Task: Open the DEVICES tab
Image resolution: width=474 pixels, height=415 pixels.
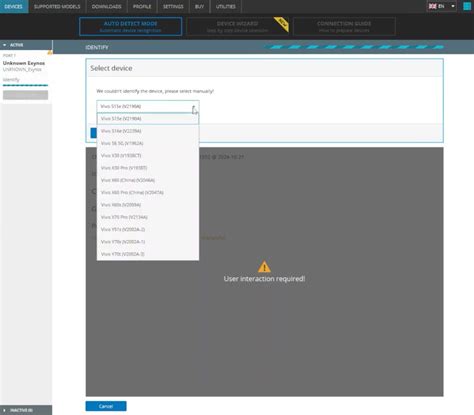Action: tap(14, 6)
